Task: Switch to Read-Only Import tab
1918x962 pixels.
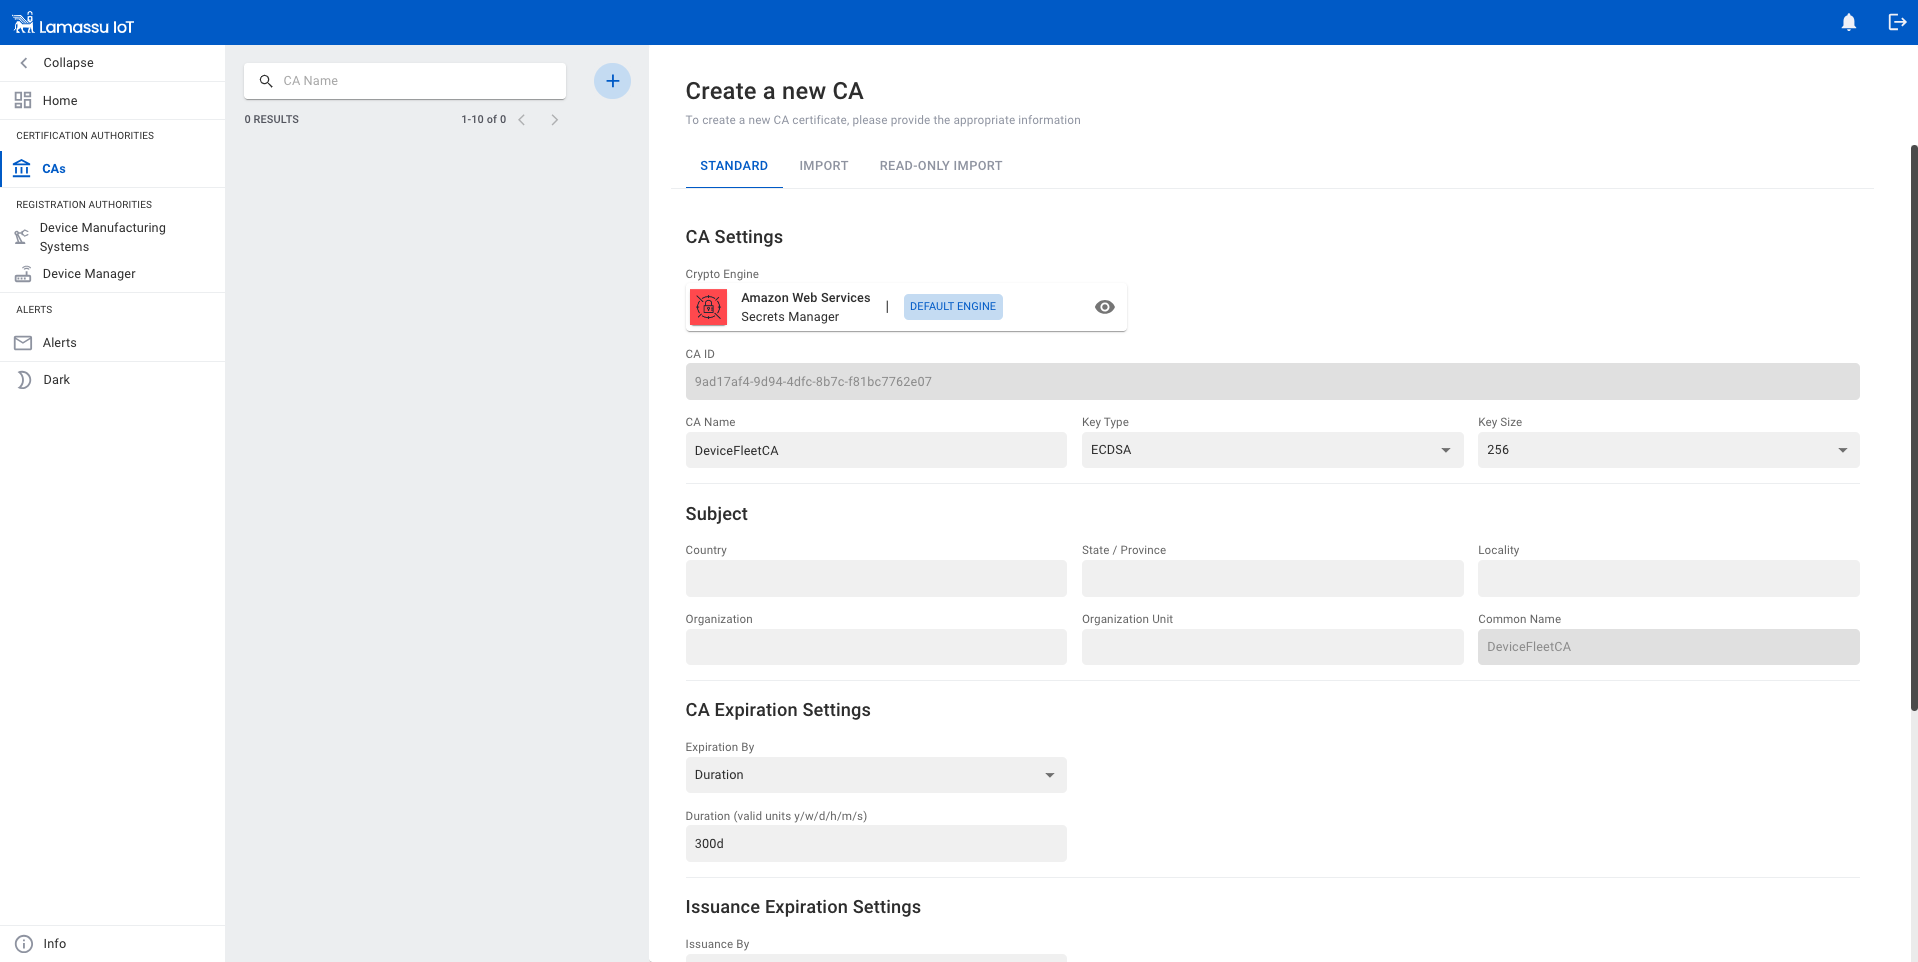Action: coord(940,166)
